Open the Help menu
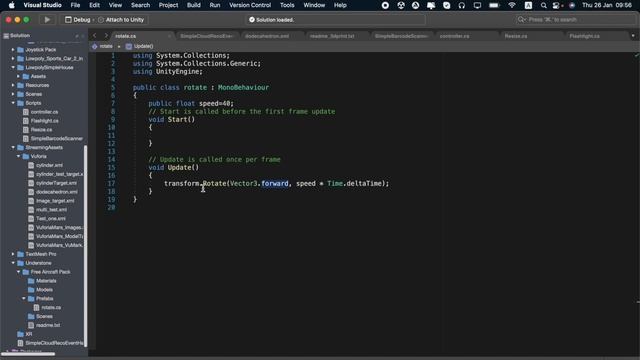This screenshot has height=360, width=640. pyautogui.click(x=340, y=5)
